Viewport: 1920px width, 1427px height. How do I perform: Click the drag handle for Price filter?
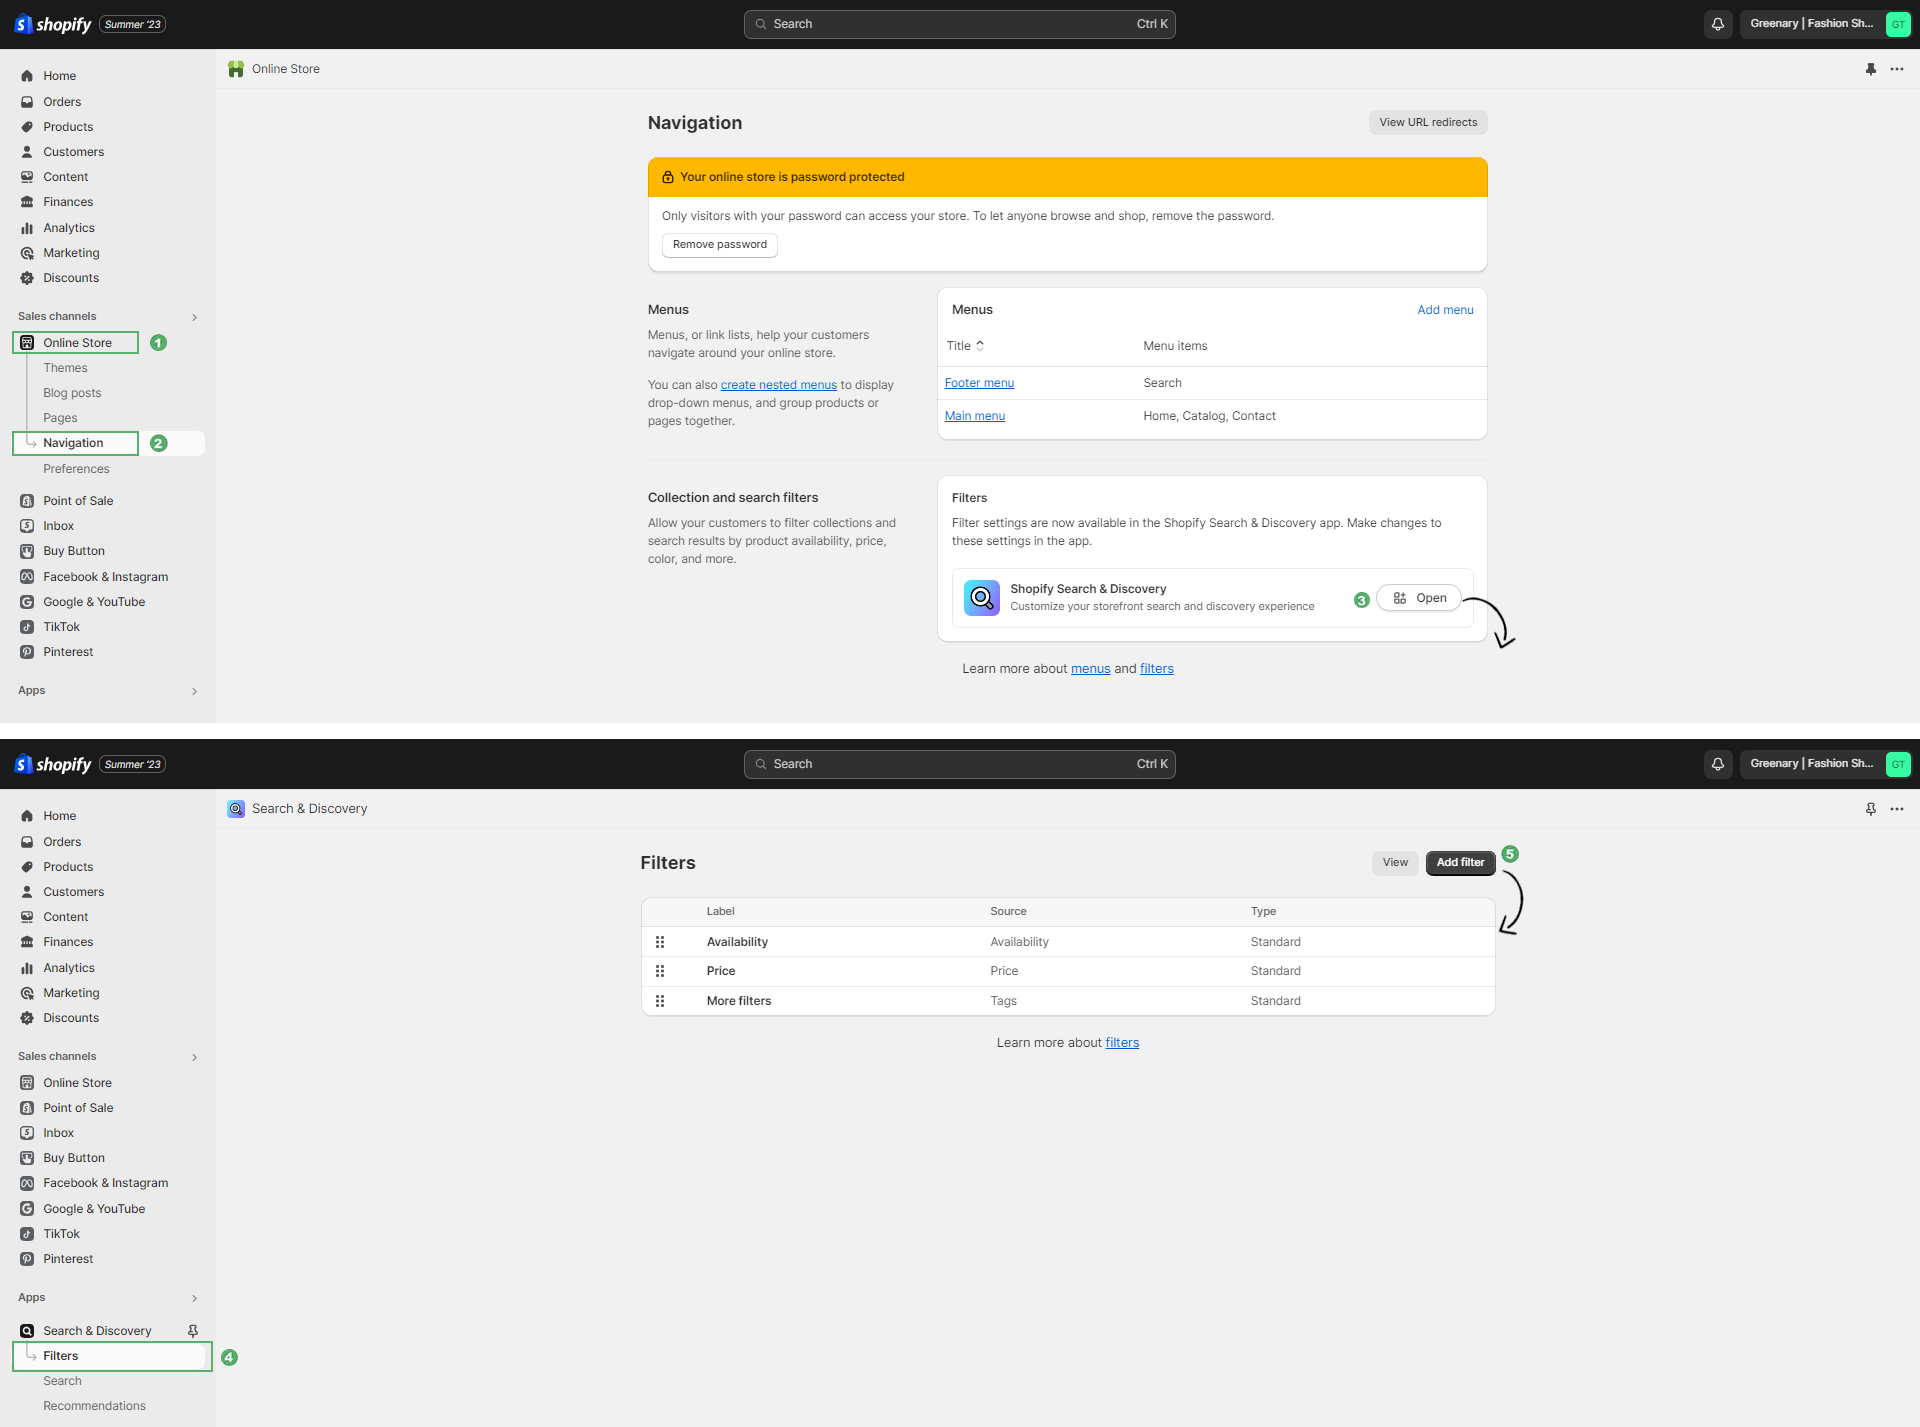click(660, 971)
